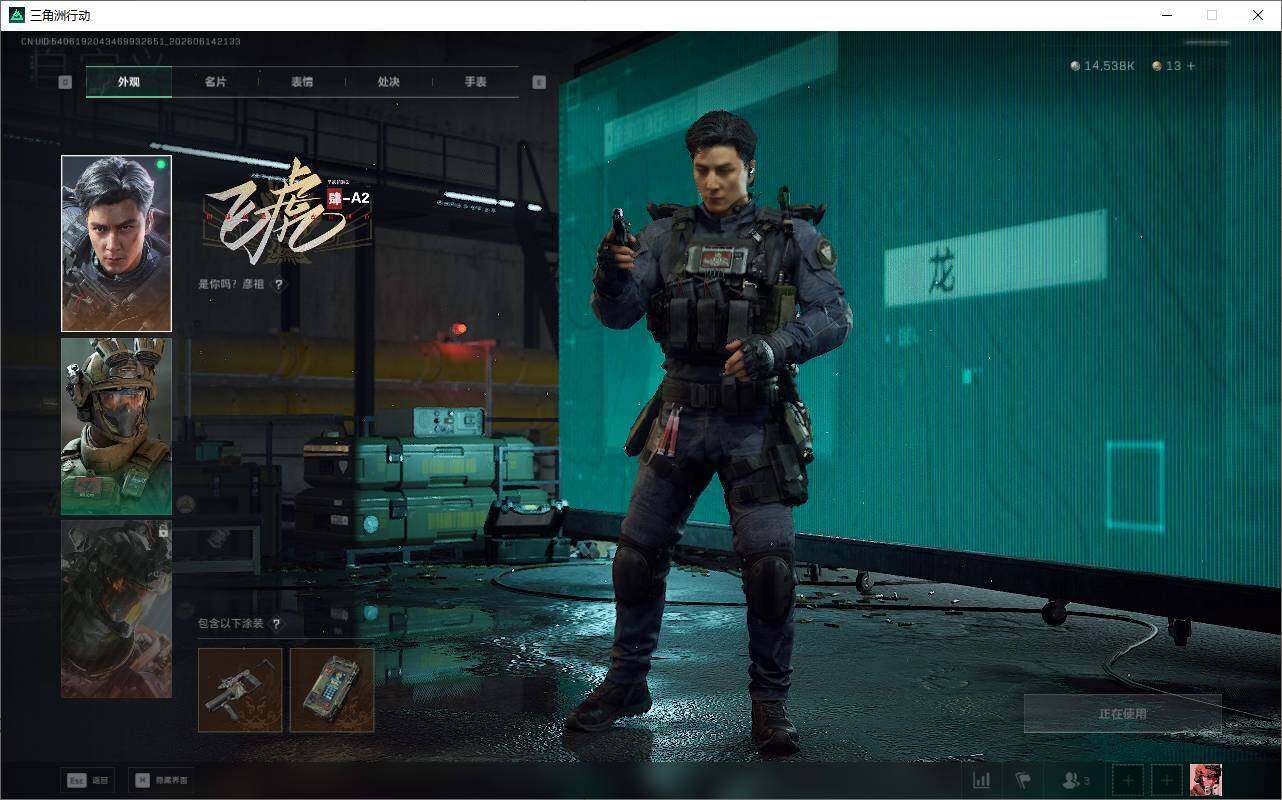Open the 外观 appearance tab
This screenshot has width=1282, height=800.
[x=128, y=82]
